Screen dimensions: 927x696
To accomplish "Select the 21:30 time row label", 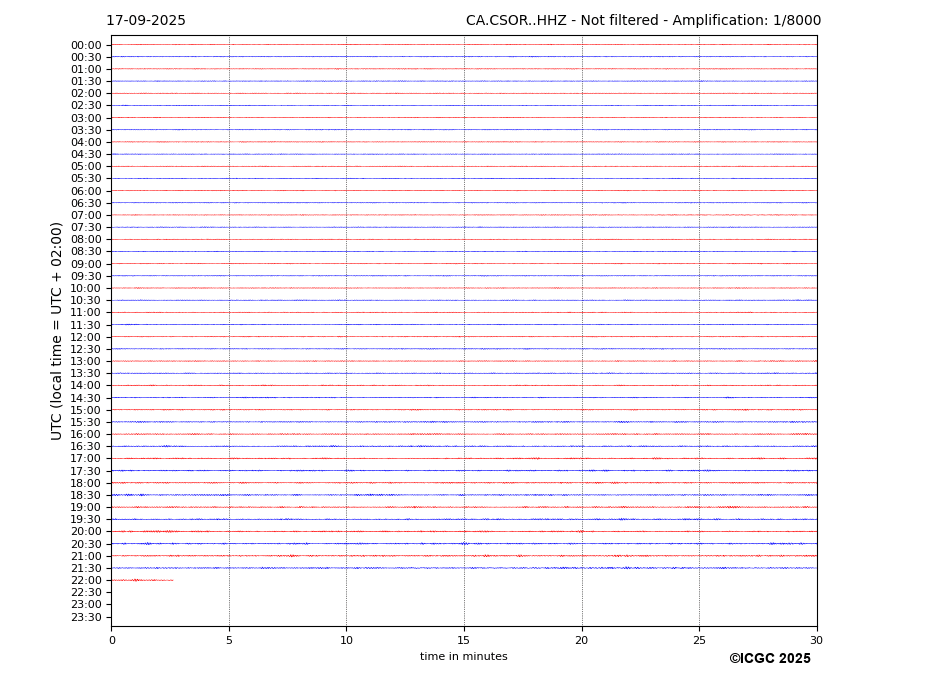I will (86, 568).
